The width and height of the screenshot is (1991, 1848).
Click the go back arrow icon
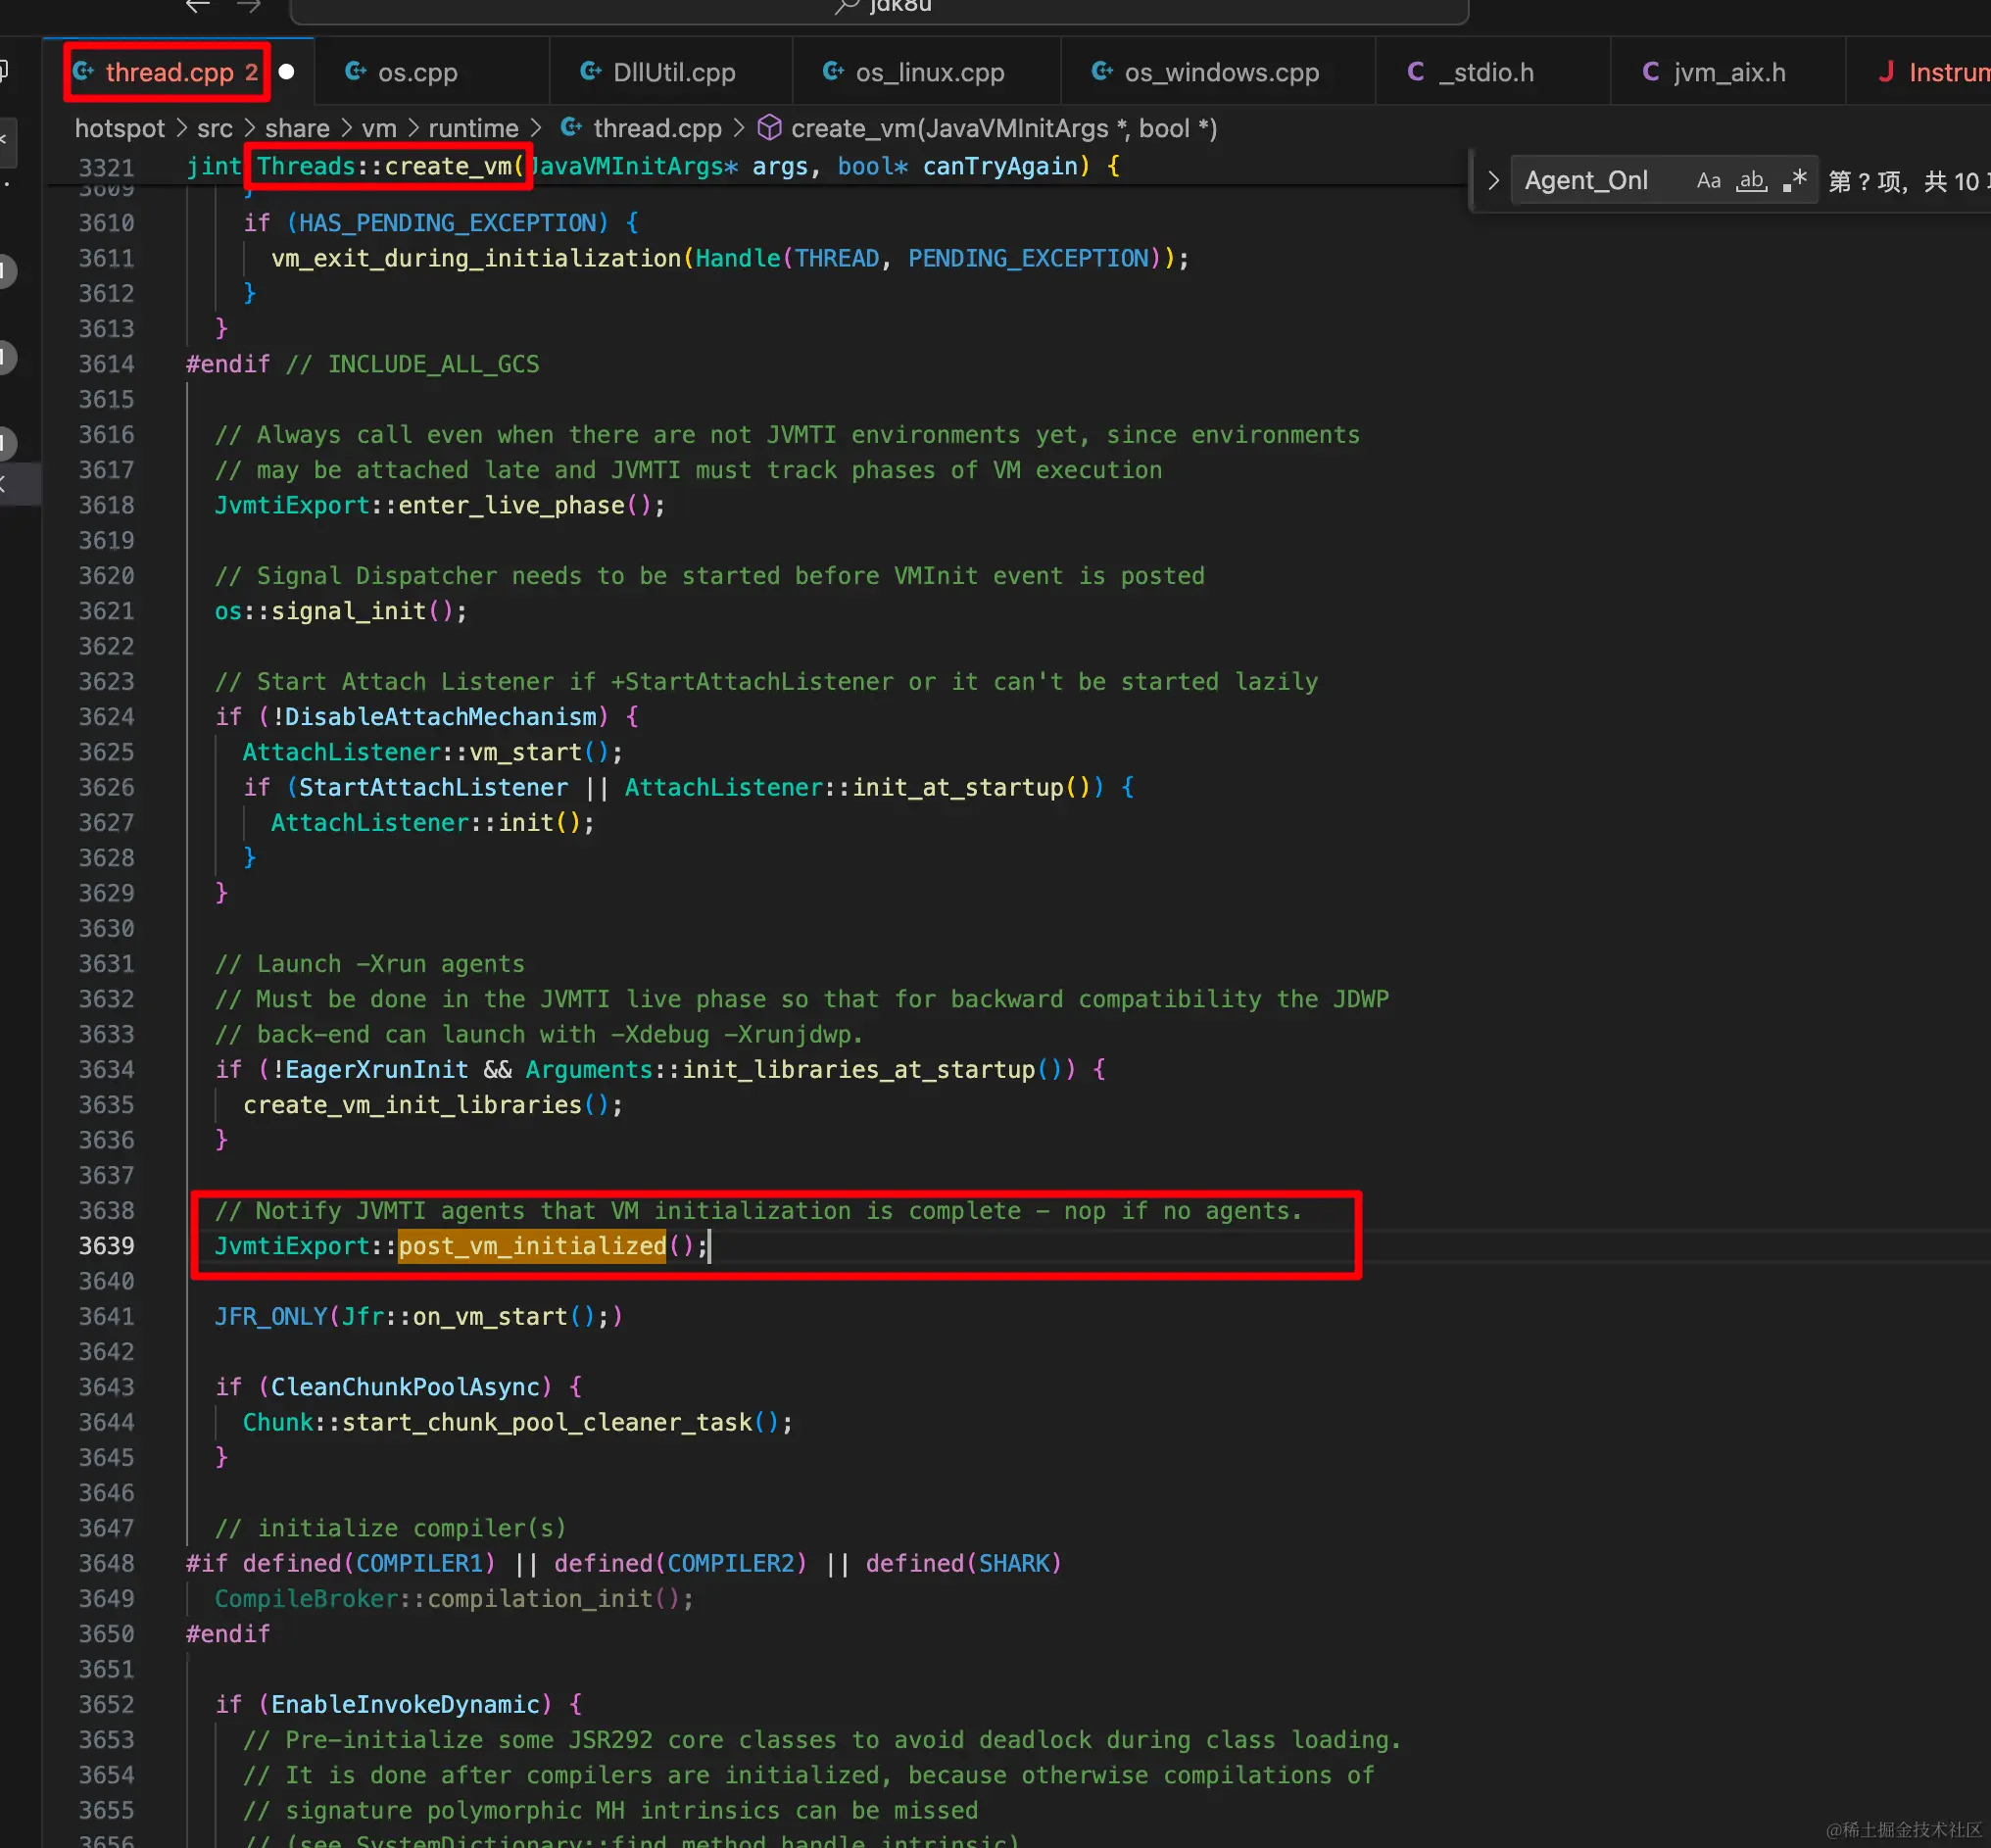point(198,6)
